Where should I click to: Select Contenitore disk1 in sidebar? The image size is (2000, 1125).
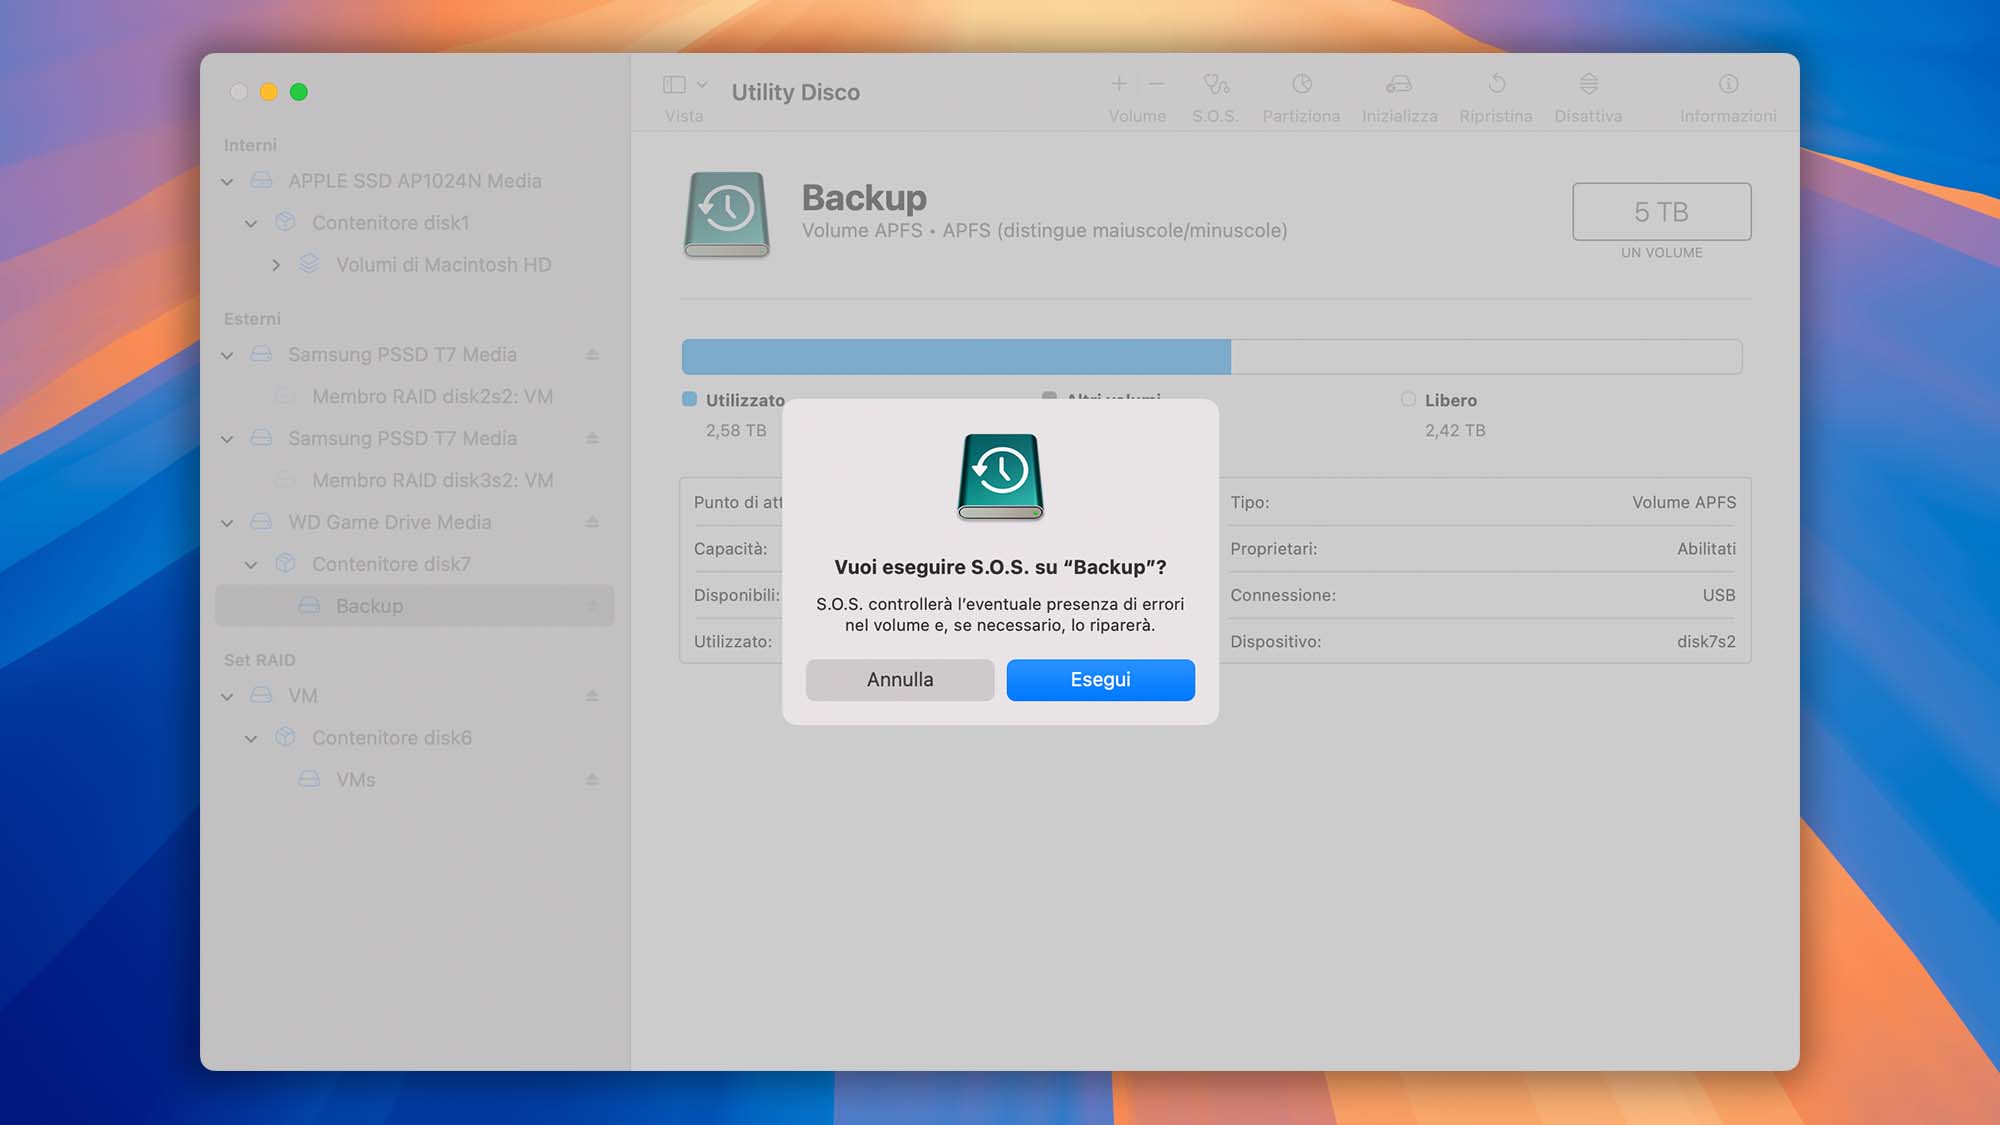(x=414, y=223)
